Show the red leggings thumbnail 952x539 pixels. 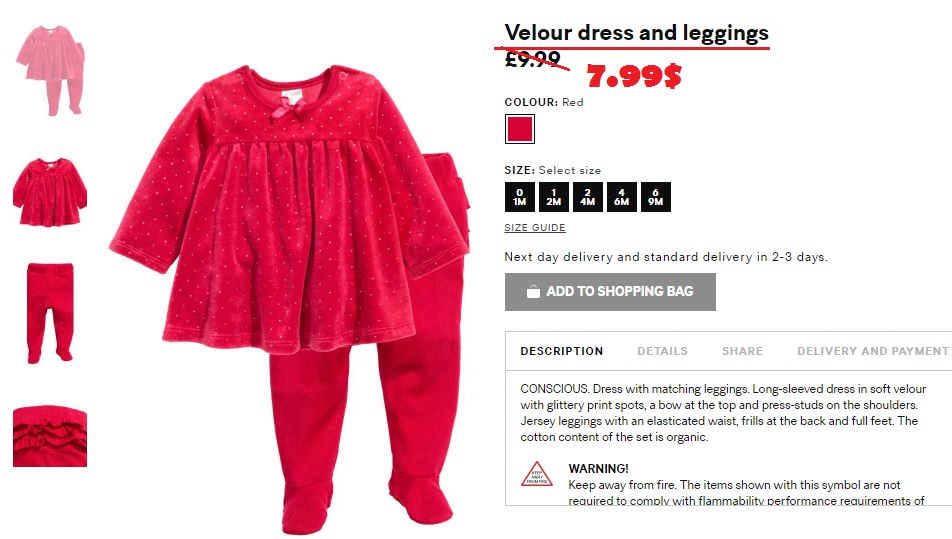point(50,313)
